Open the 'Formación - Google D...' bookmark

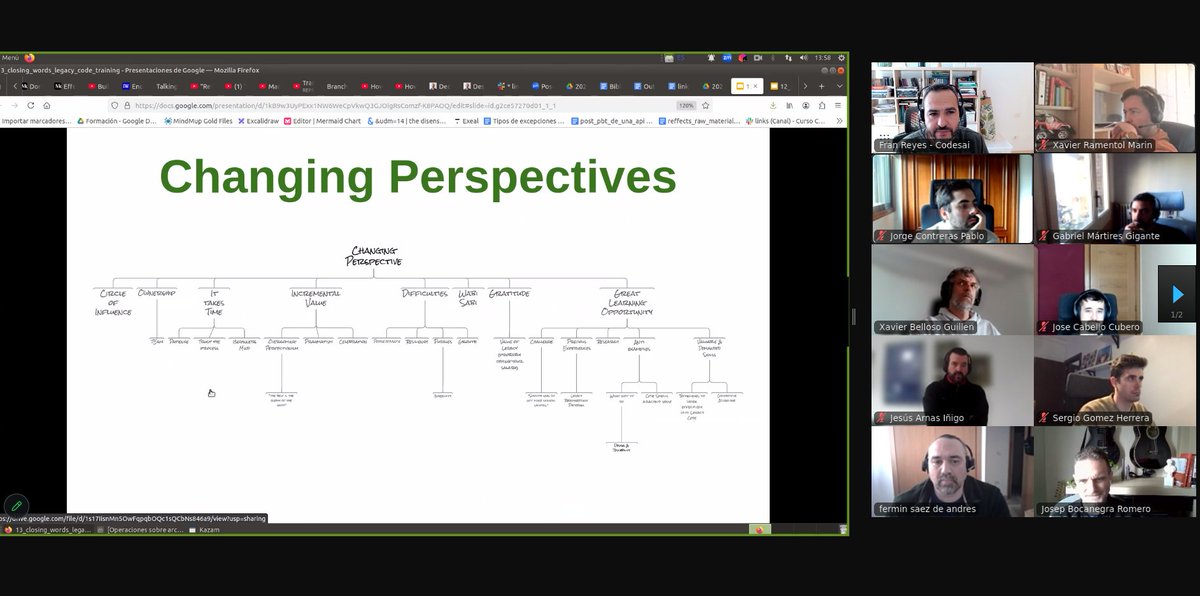pyautogui.click(x=117, y=121)
